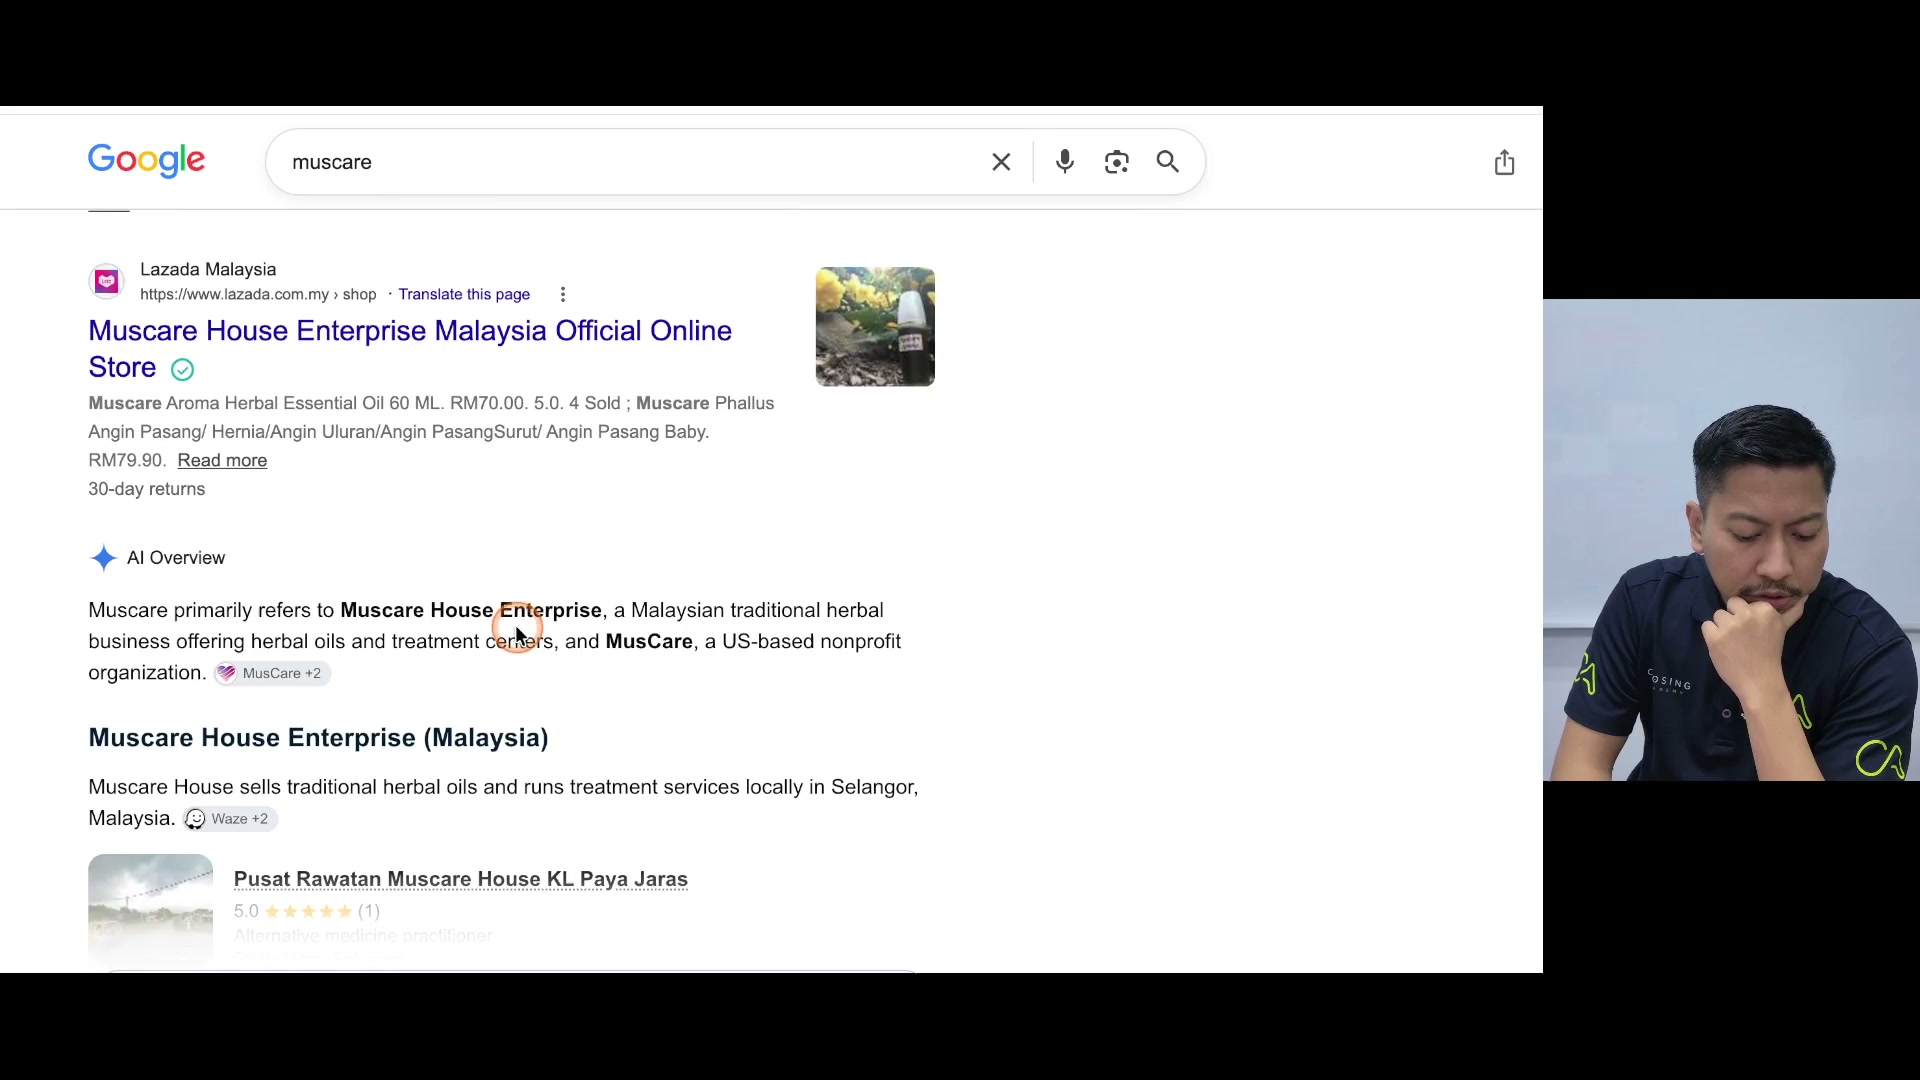Start voice search with the microphone icon
This screenshot has width=1920, height=1080.
(x=1065, y=162)
